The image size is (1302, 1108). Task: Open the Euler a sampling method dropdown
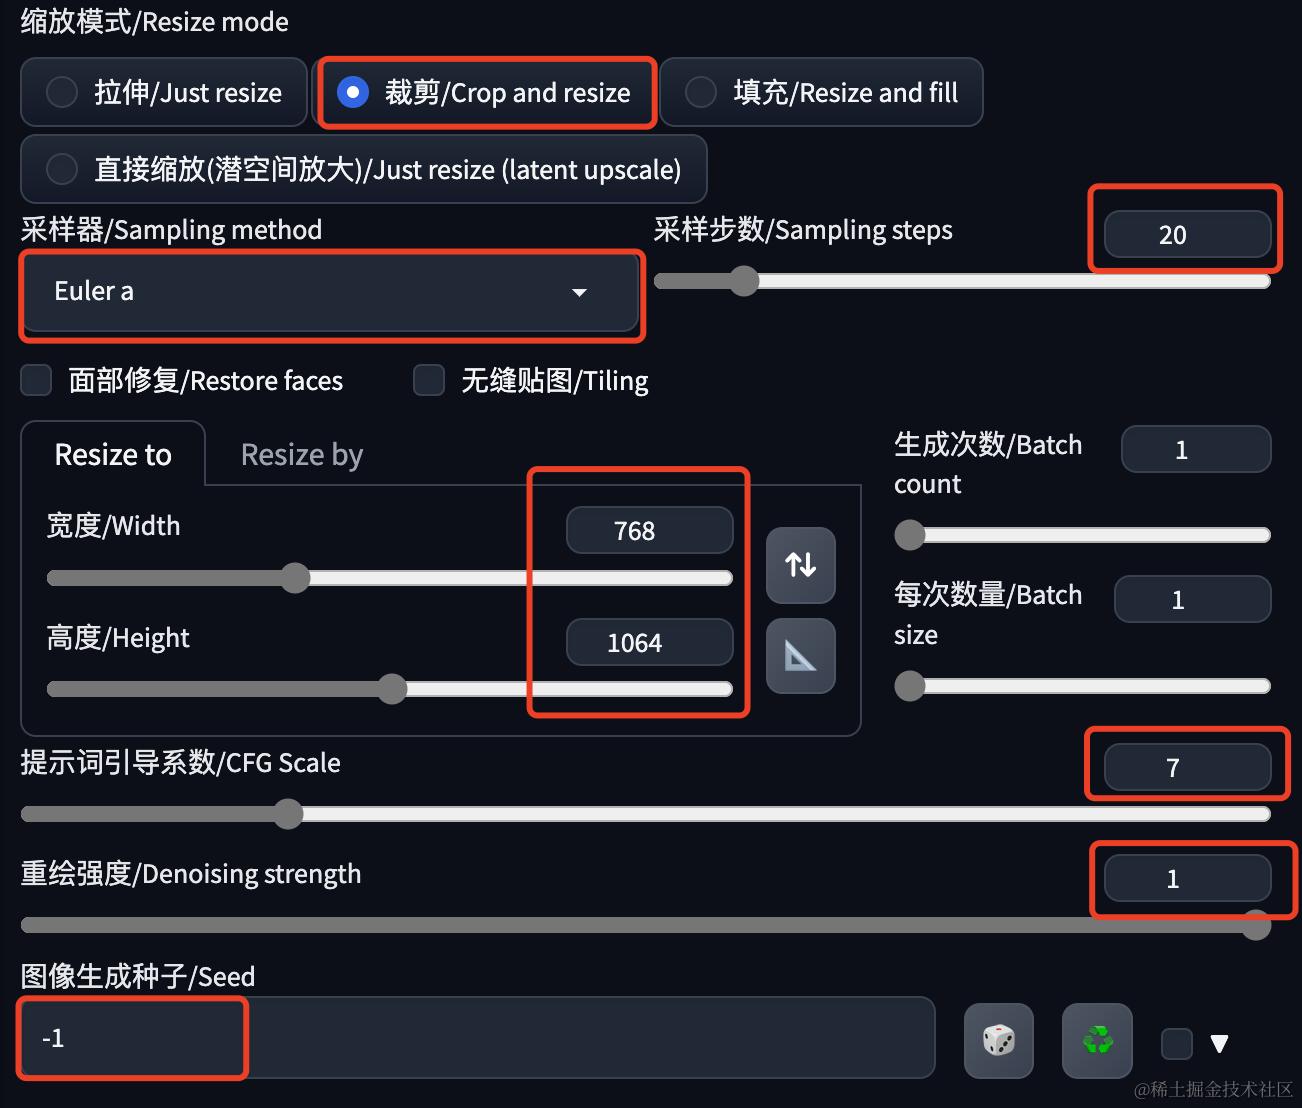point(330,292)
